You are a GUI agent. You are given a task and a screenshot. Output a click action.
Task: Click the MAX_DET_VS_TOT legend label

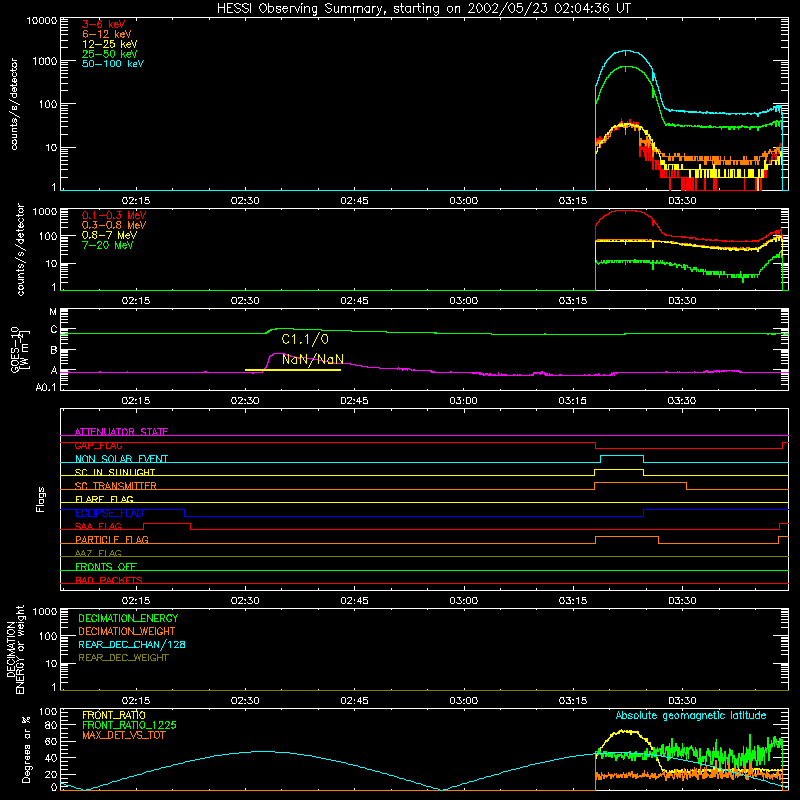click(x=124, y=735)
